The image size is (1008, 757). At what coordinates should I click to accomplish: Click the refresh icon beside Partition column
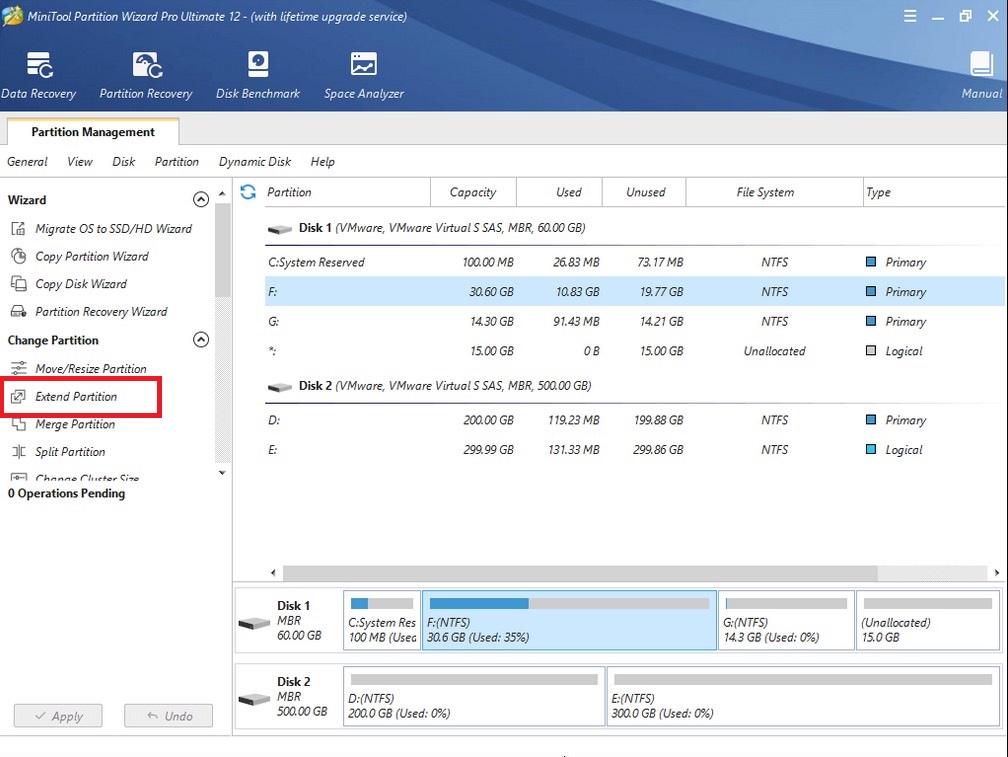[x=248, y=191]
